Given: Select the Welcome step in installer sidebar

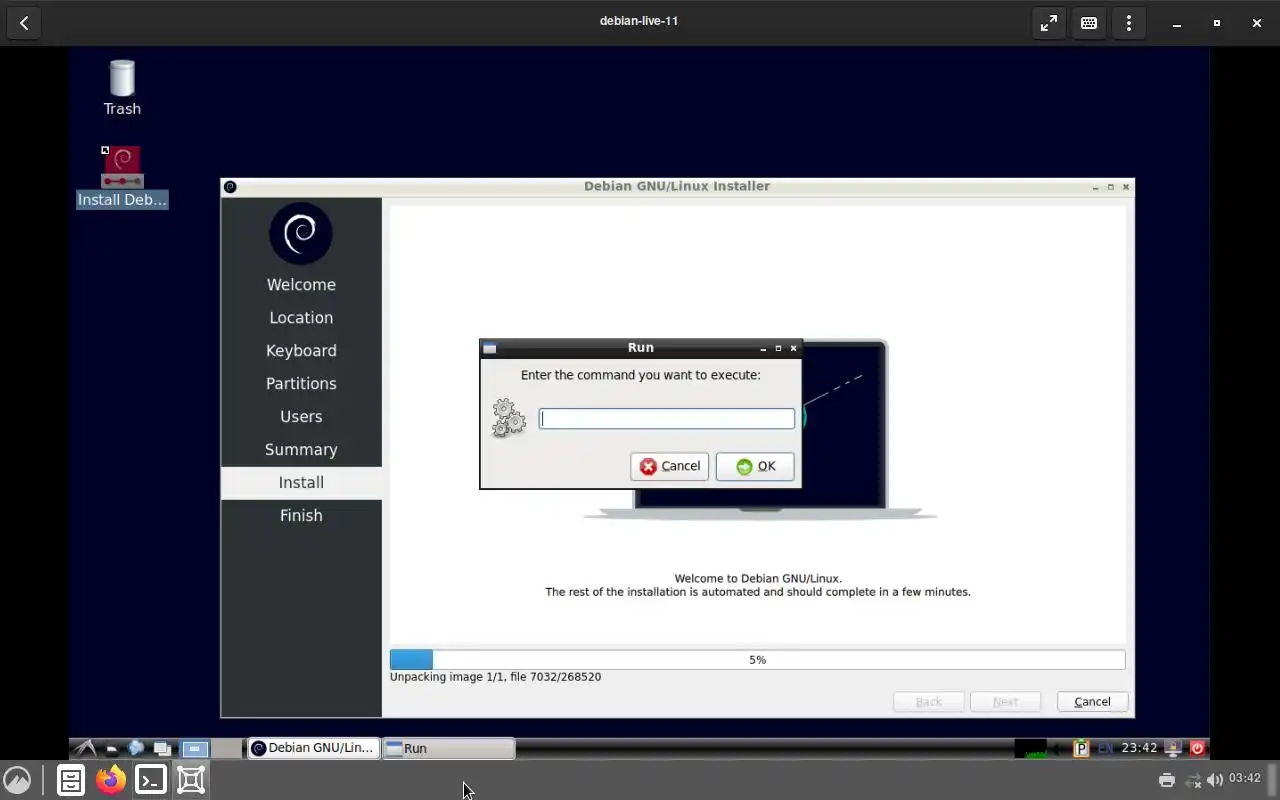Looking at the screenshot, I should 301,285.
